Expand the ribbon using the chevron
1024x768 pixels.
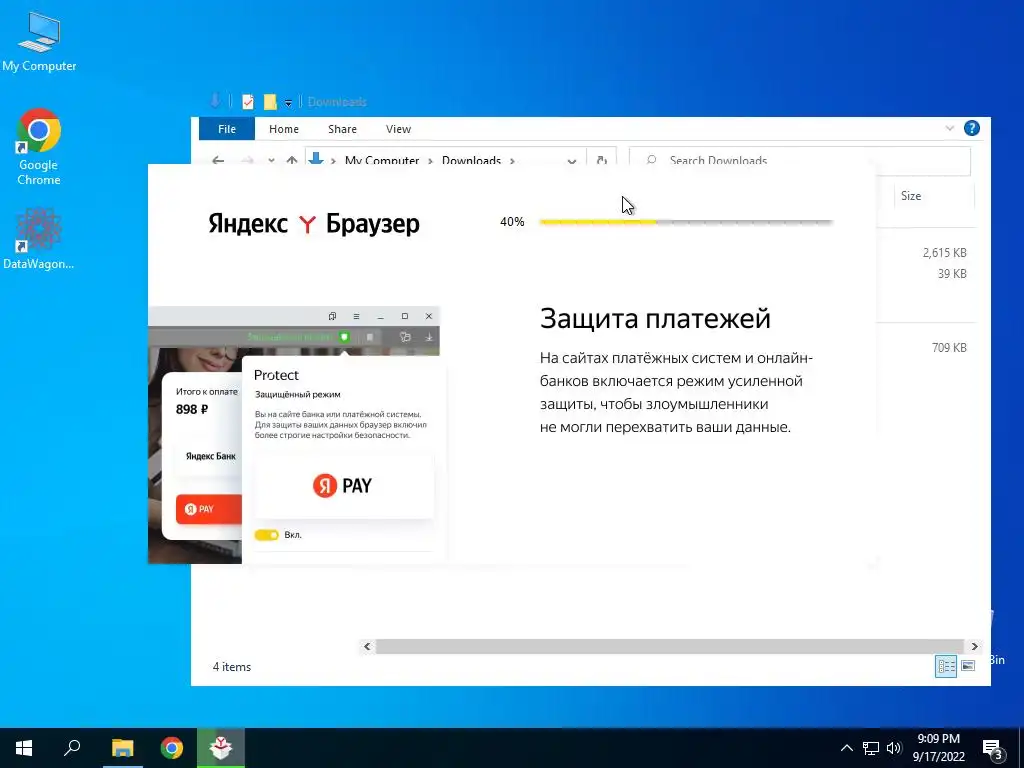point(950,128)
